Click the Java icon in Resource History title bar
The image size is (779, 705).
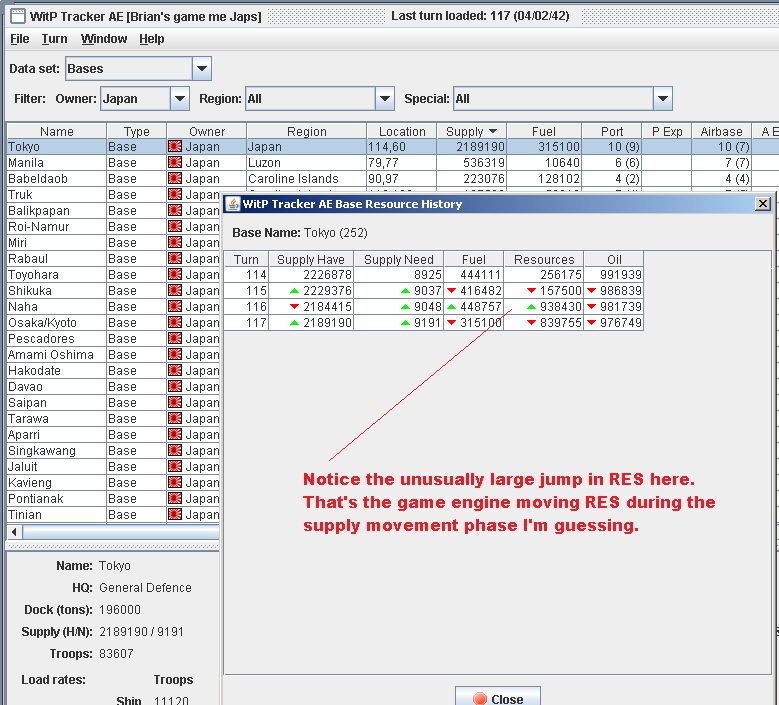232,204
